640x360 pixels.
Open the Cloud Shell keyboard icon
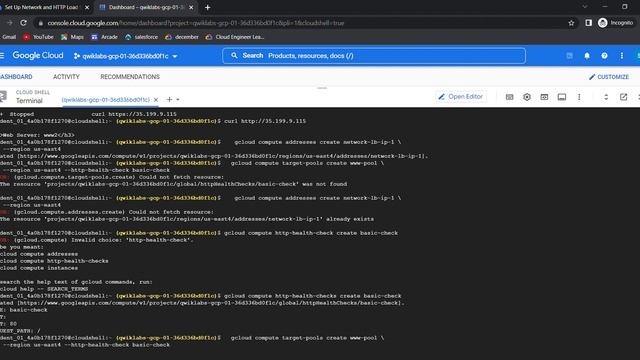509,97
